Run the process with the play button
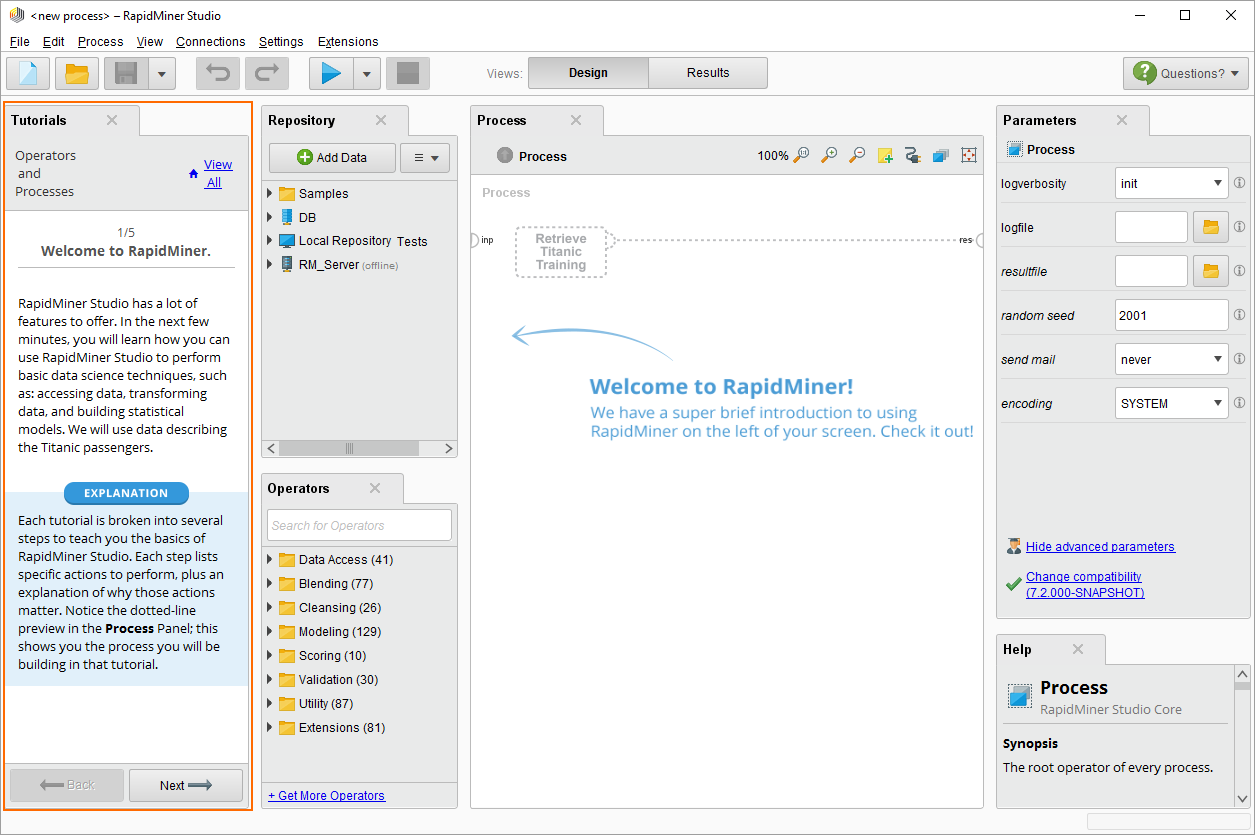 [x=331, y=74]
